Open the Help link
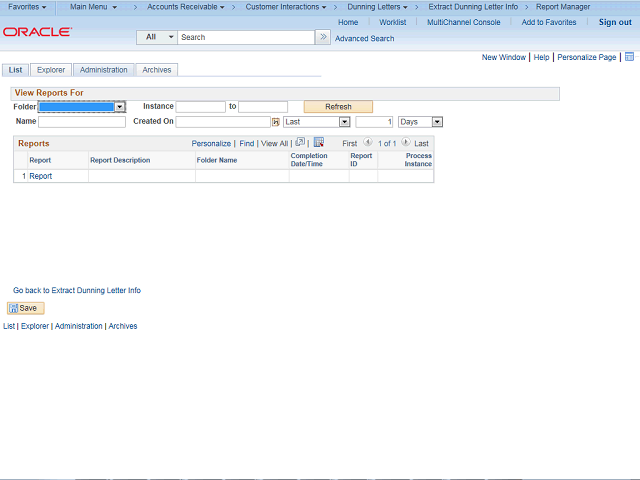 (541, 57)
